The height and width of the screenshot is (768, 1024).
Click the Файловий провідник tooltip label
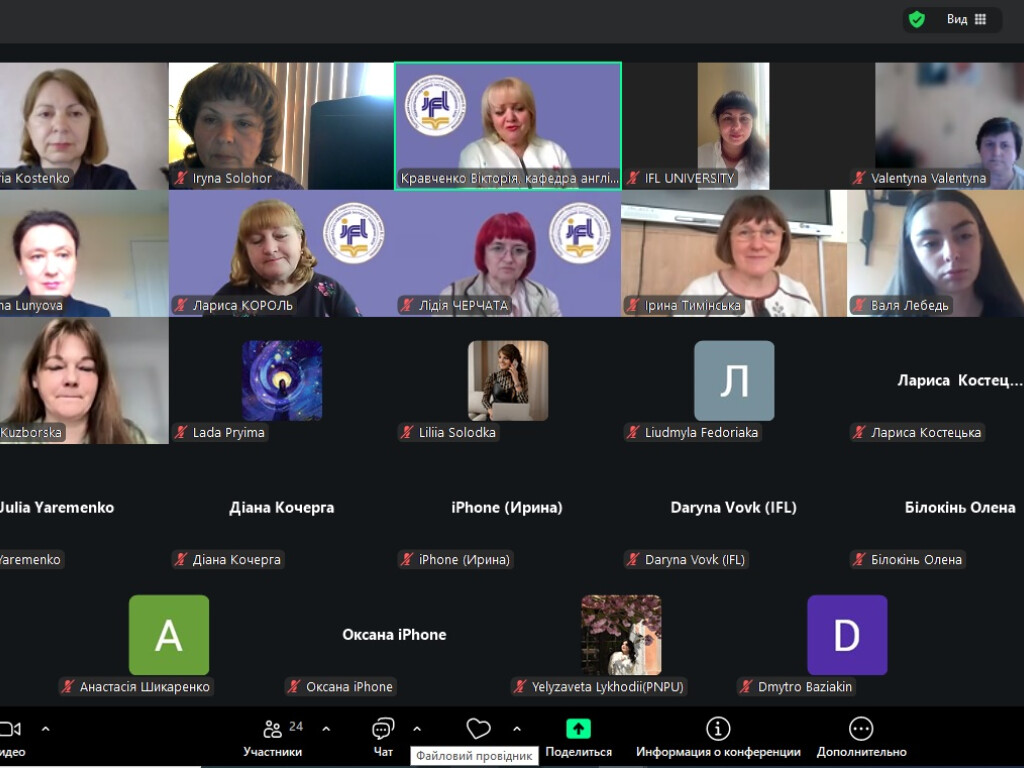(474, 756)
